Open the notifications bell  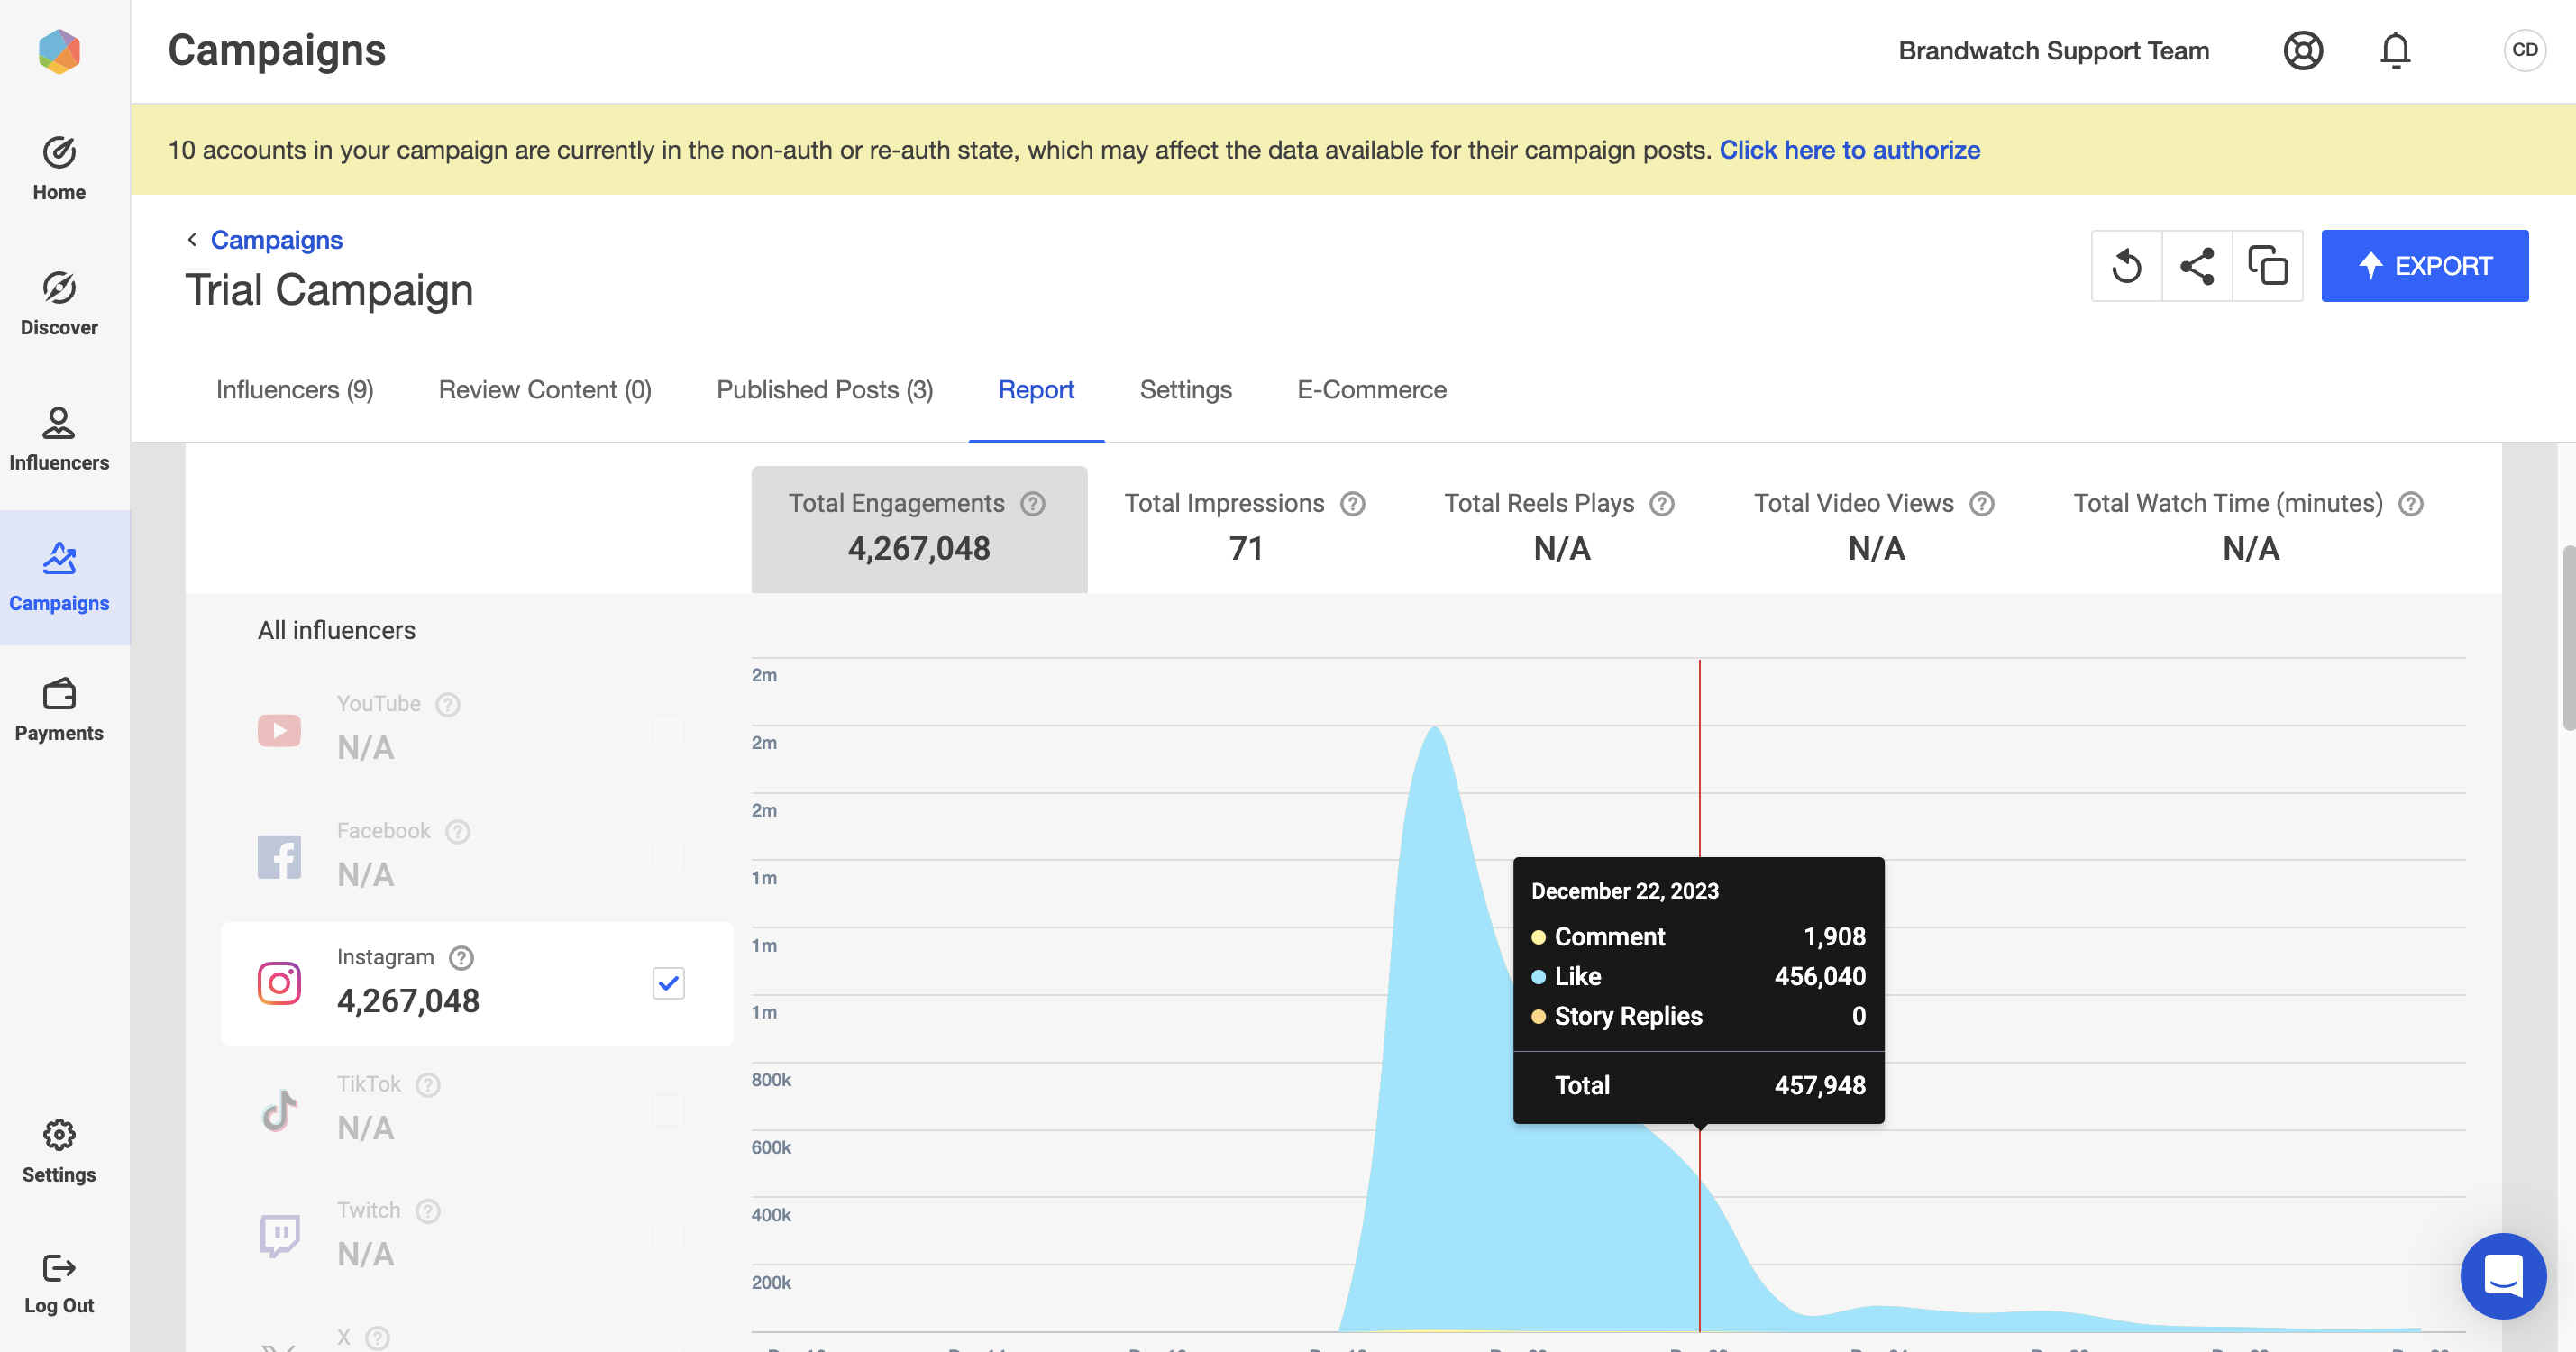tap(2395, 50)
